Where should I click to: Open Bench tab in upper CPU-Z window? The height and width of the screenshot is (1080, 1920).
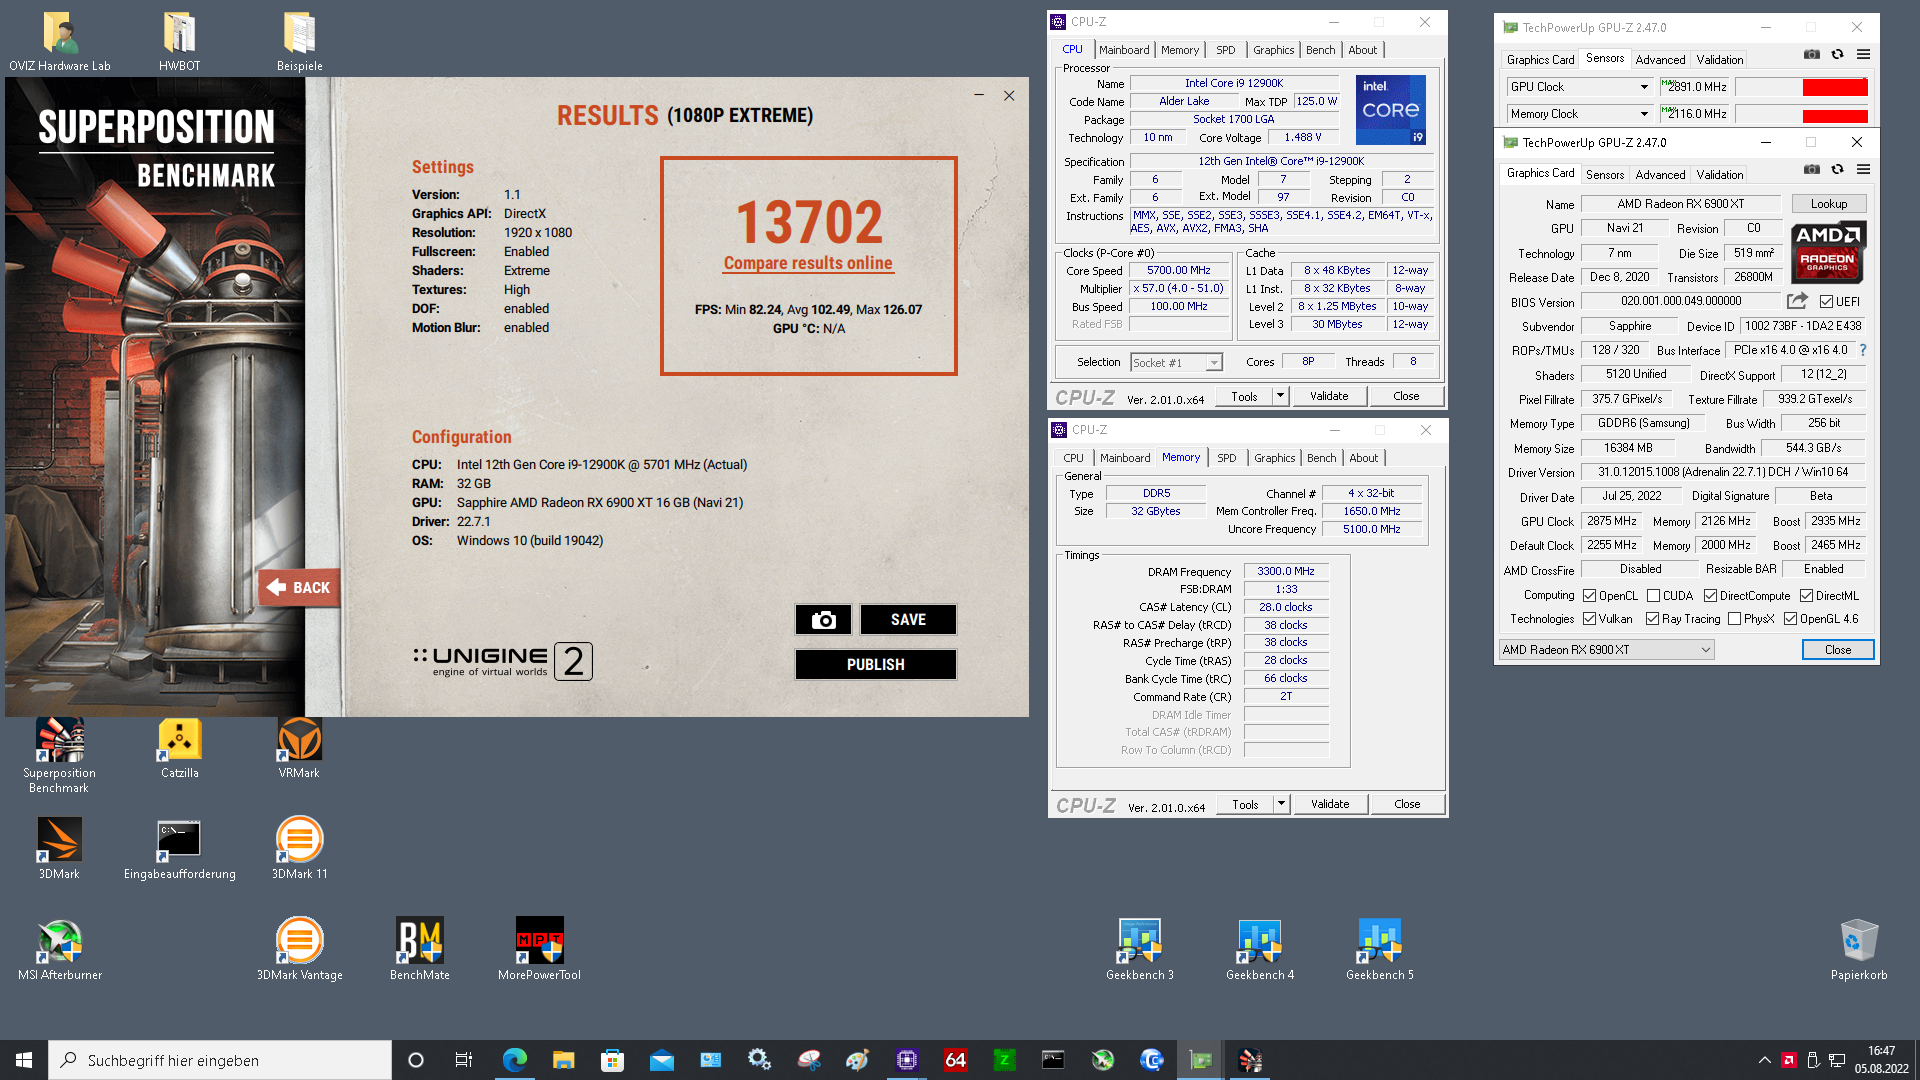coord(1320,50)
